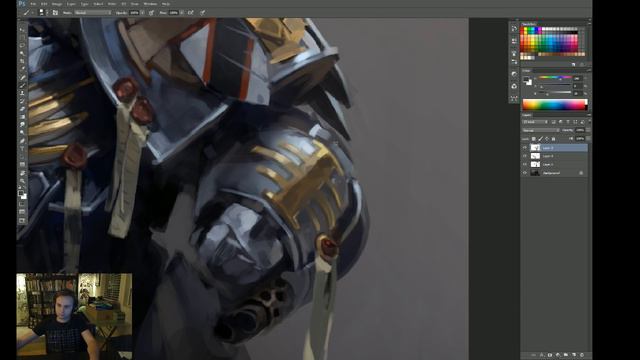Toggle pressure for size button
The height and width of the screenshot is (360, 640).
click(x=202, y=13)
